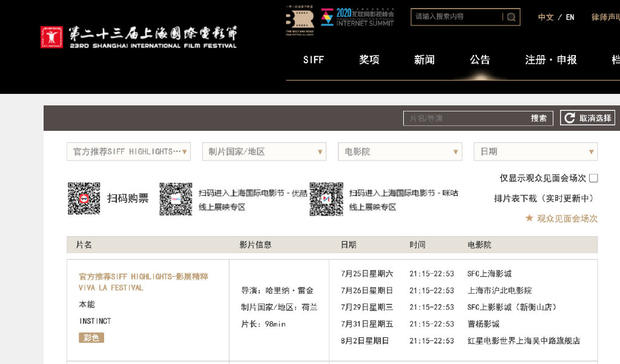Open the Belt and Road film week logo
Image resolution: width=620 pixels, height=364 pixels.
tap(300, 21)
